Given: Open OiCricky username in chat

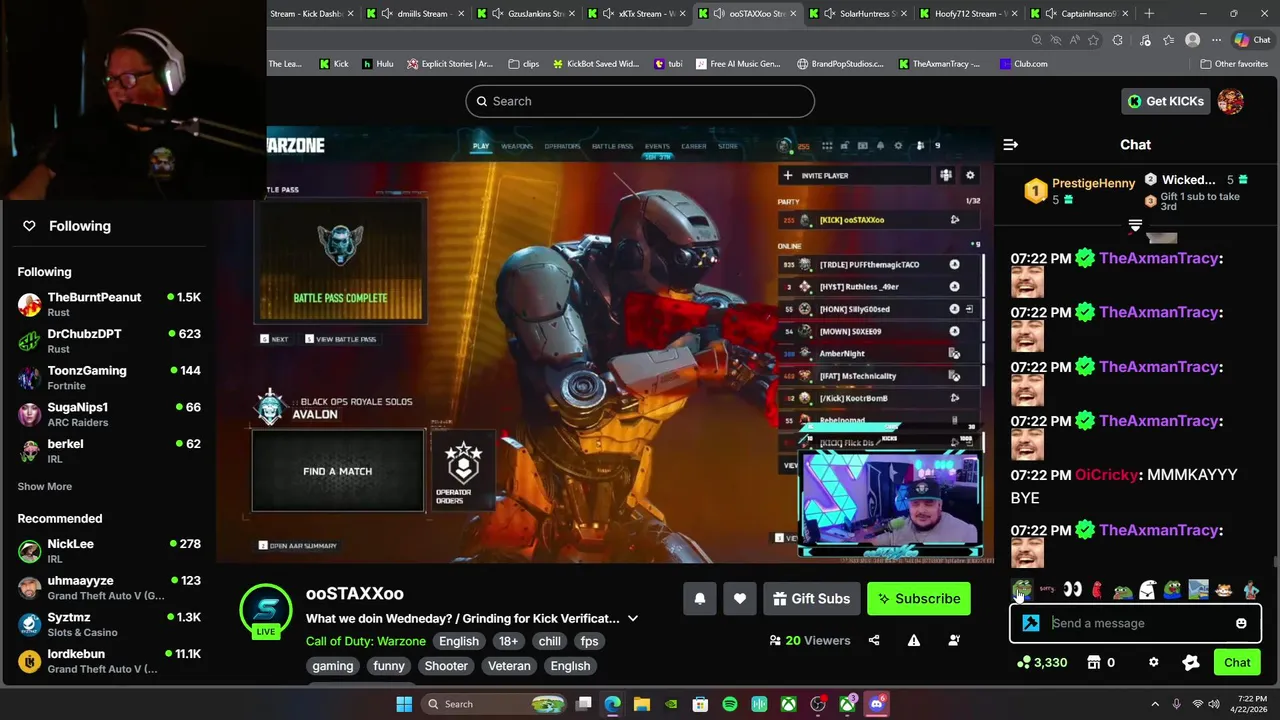Looking at the screenshot, I should (1106, 475).
